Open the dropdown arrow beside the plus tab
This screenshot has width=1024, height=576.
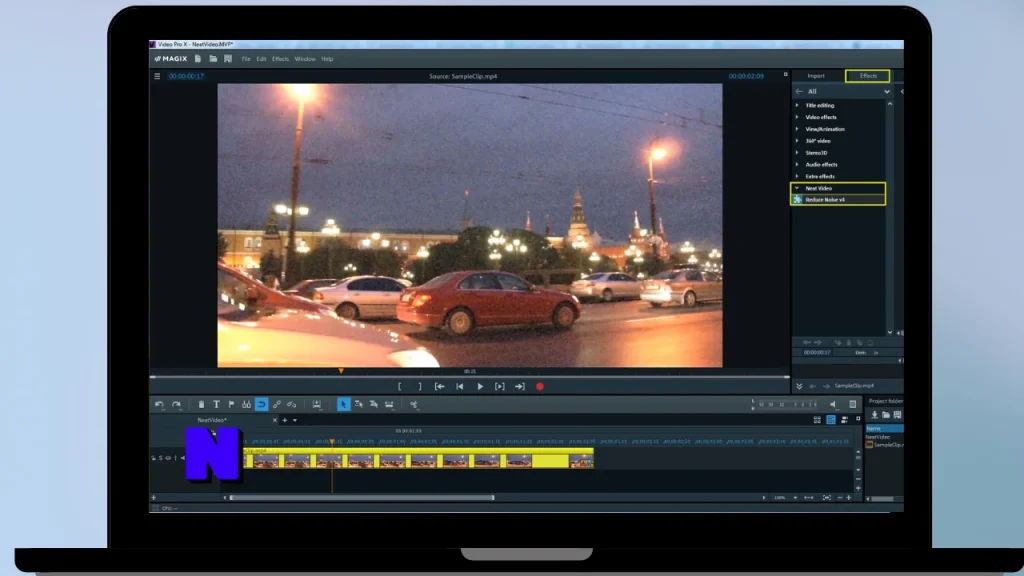[295, 421]
